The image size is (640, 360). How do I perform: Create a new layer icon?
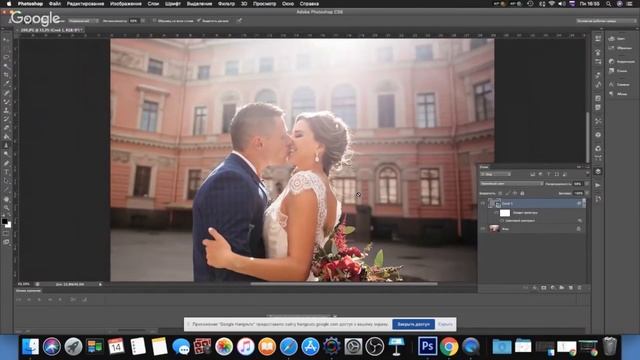click(x=571, y=288)
